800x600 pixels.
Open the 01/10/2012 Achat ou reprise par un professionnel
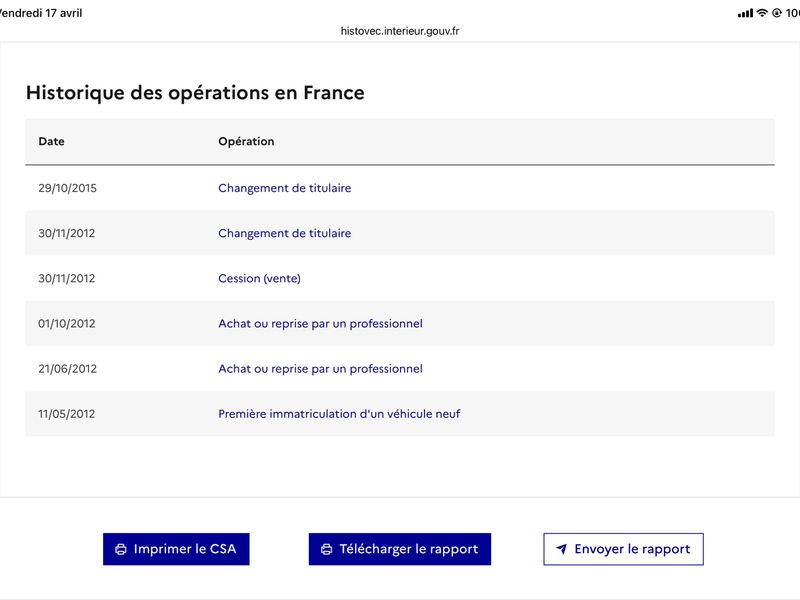click(320, 323)
